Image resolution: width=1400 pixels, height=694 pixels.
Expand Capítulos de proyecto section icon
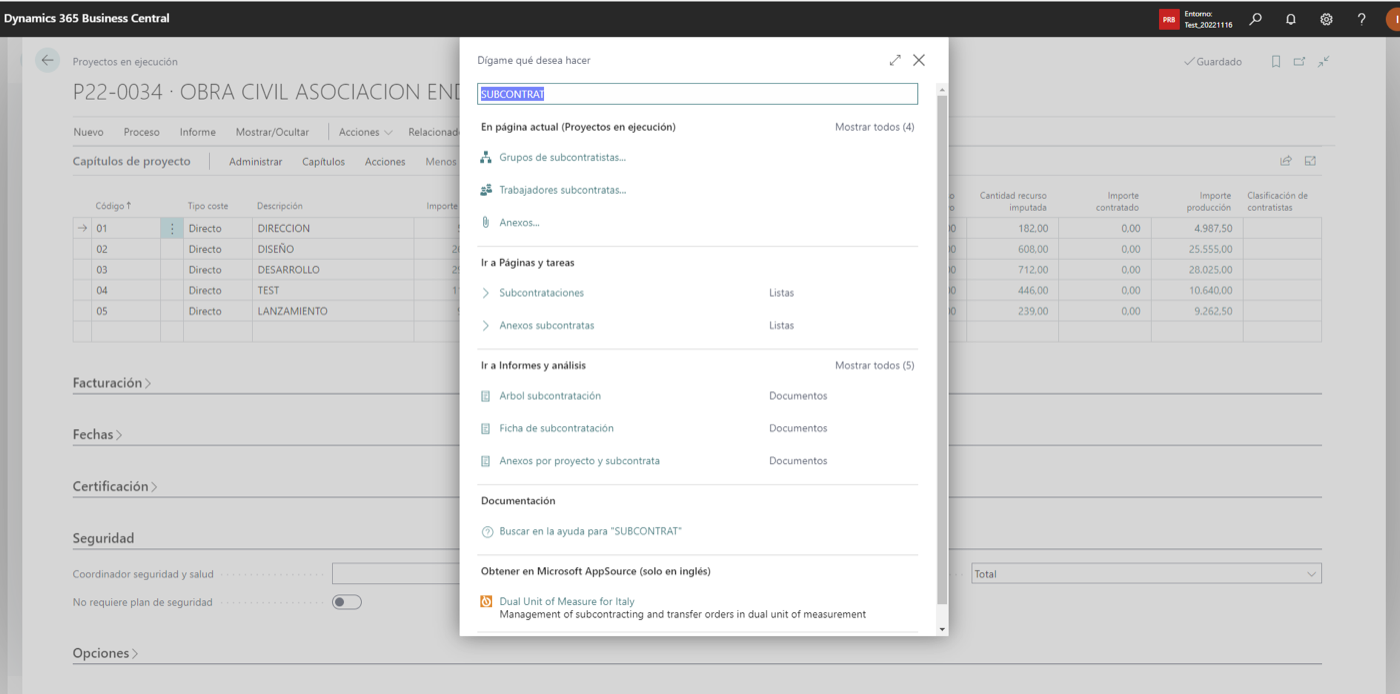(x=1310, y=161)
